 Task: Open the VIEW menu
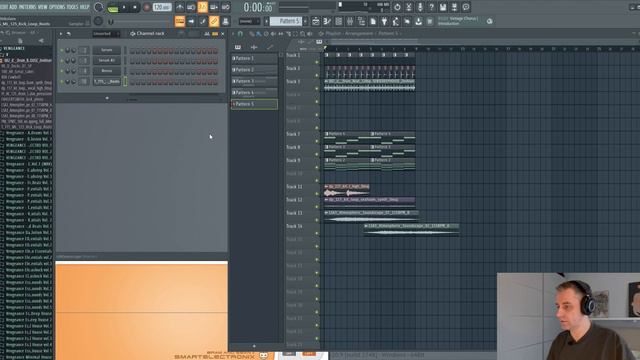[x=42, y=7]
